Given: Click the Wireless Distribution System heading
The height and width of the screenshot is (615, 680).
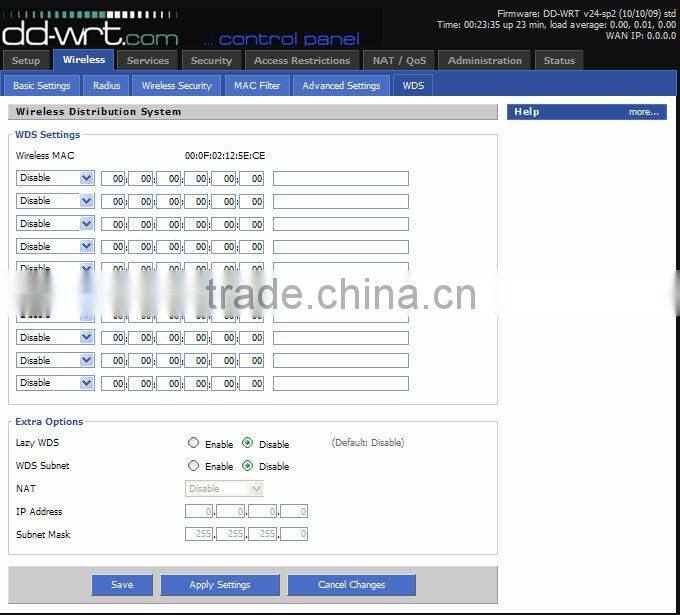Looking at the screenshot, I should (x=98, y=111).
